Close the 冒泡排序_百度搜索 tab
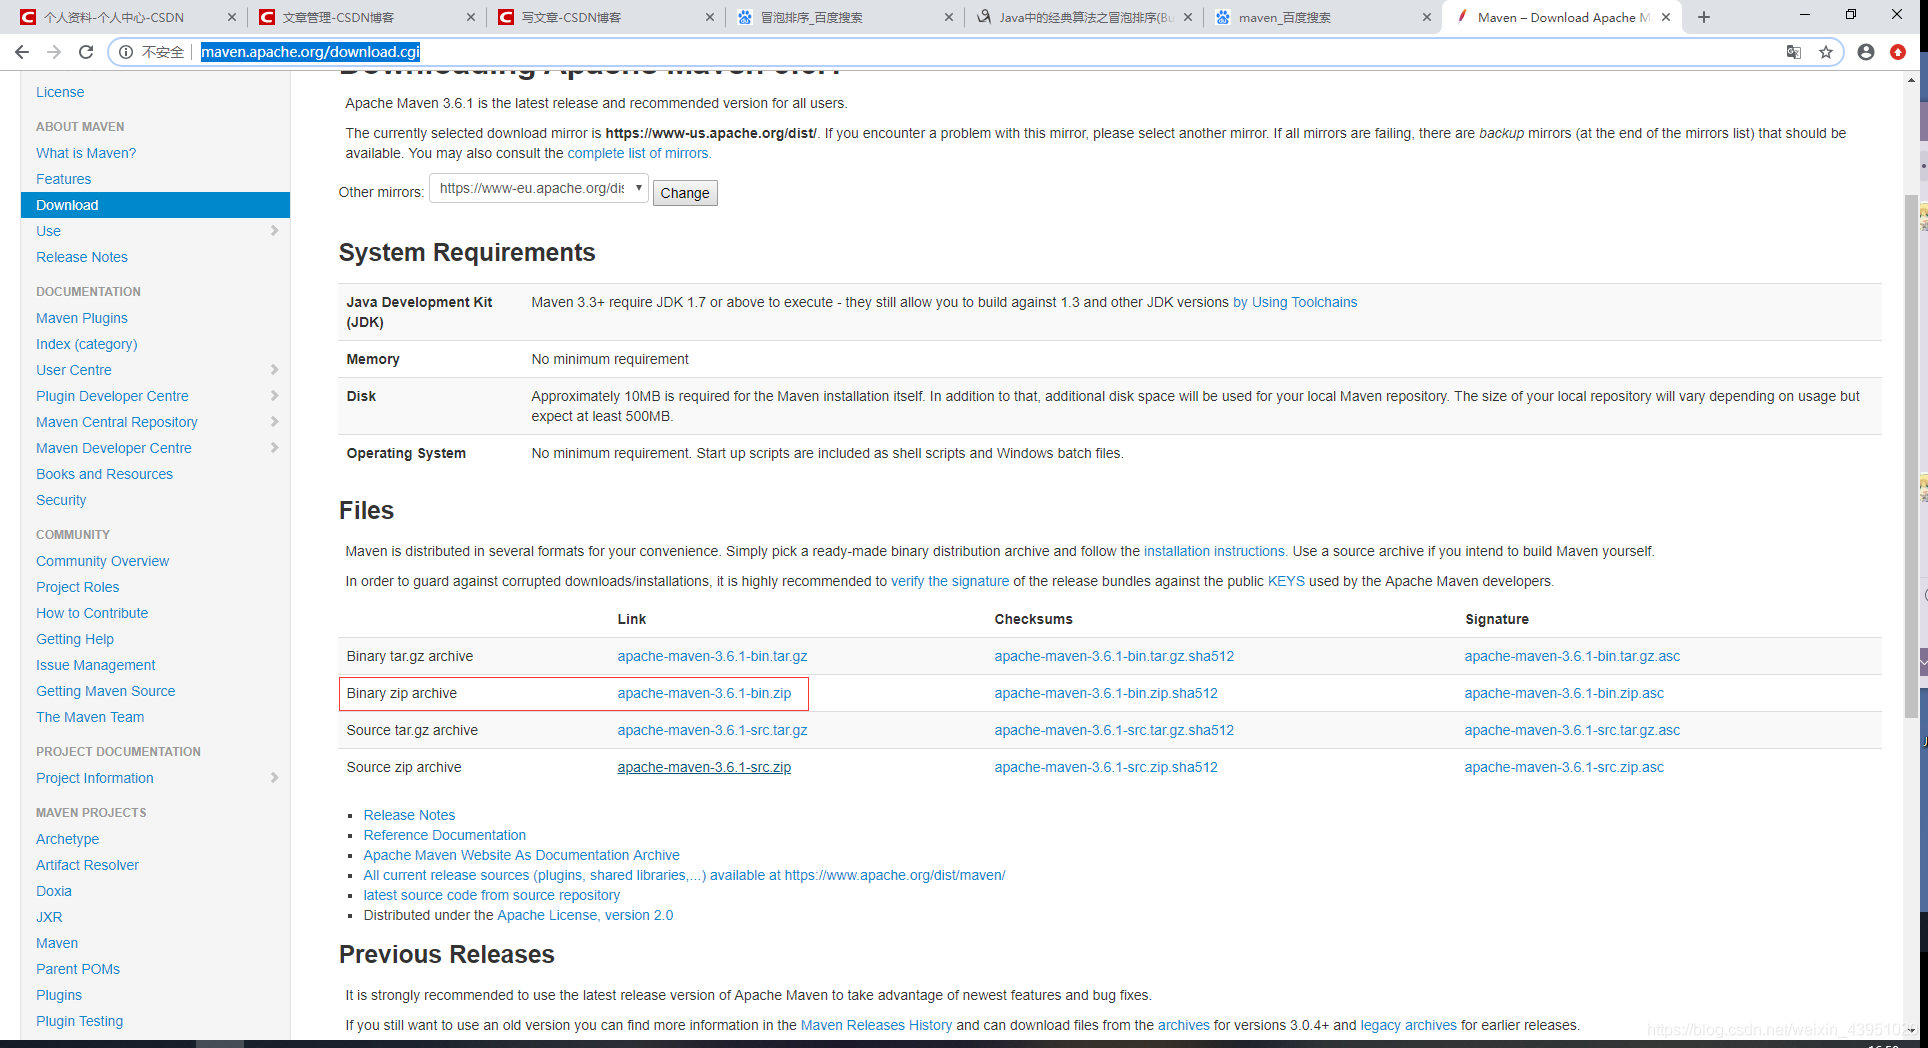1928x1048 pixels. (949, 17)
